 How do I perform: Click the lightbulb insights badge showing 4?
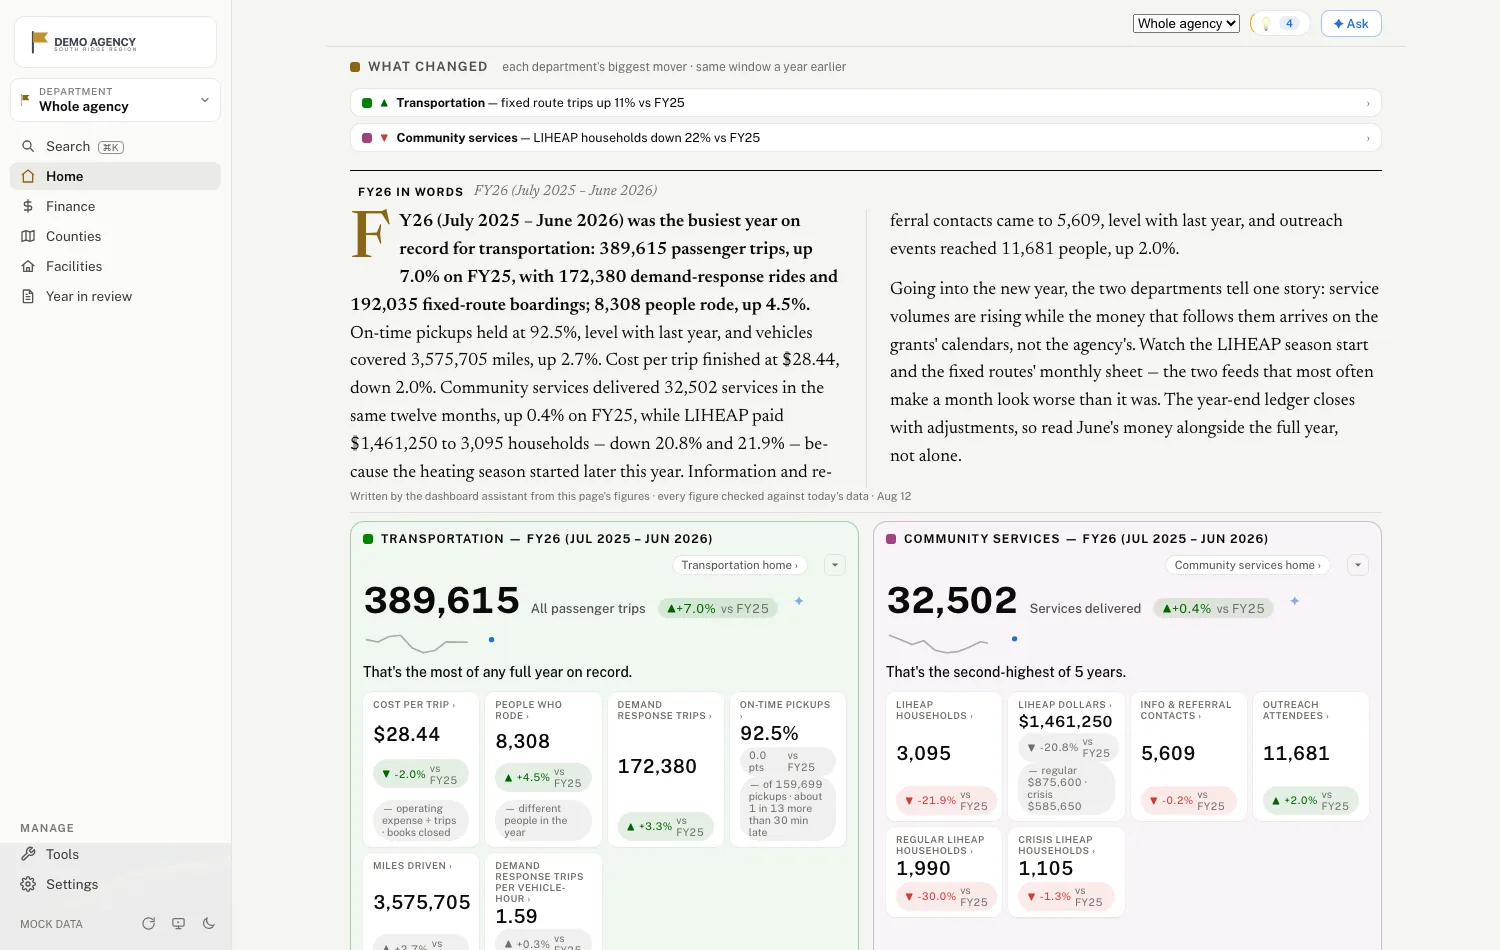point(1279,23)
